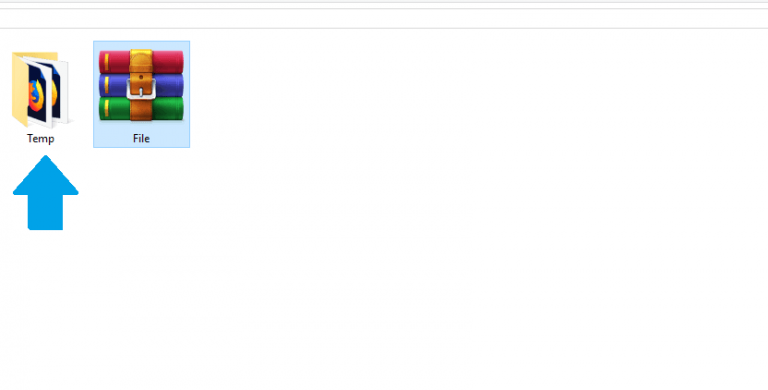Click the blank toolbar strip above files
This screenshot has height=390, width=768.
(x=384, y=18)
